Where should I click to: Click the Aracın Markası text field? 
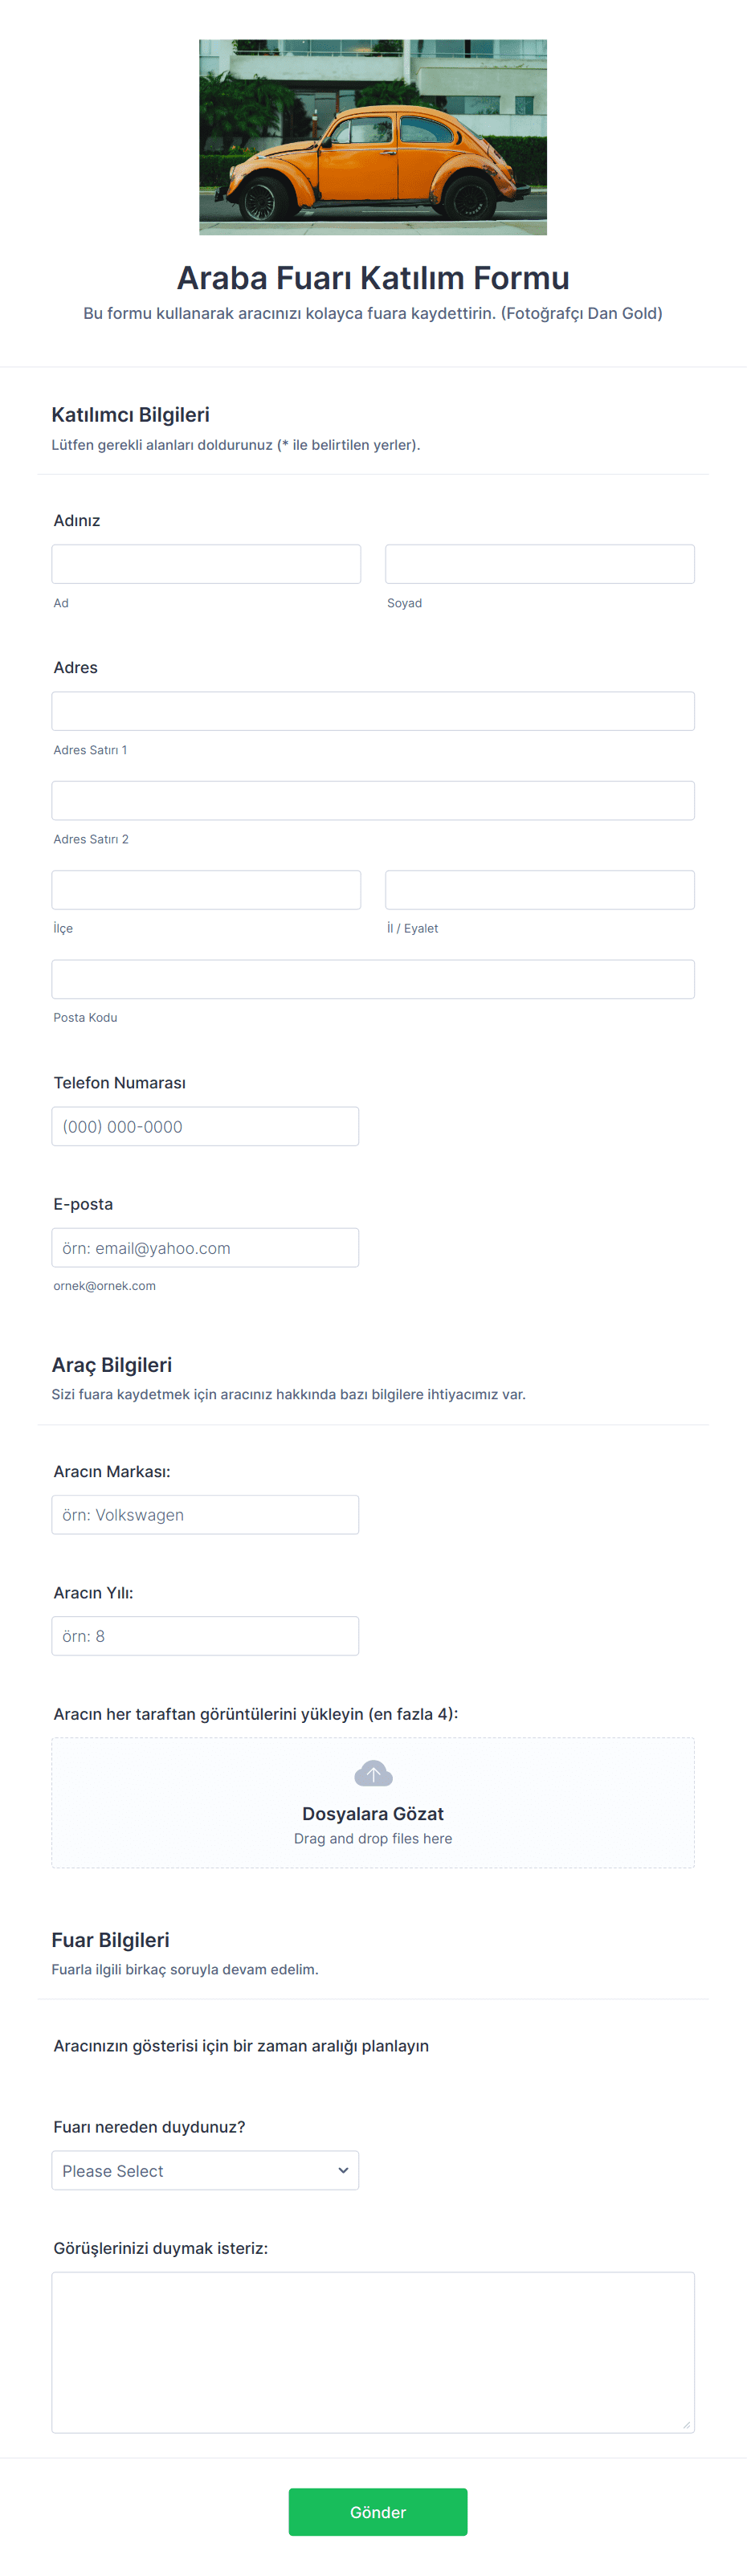(x=205, y=1514)
